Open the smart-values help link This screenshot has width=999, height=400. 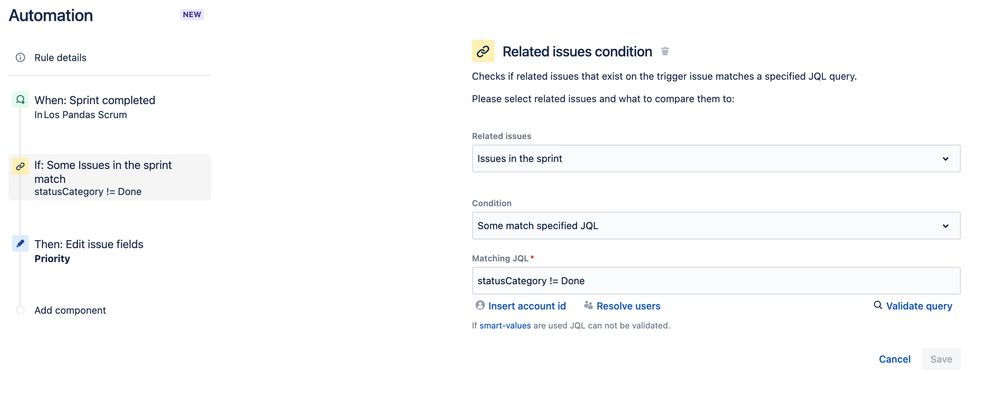click(505, 326)
